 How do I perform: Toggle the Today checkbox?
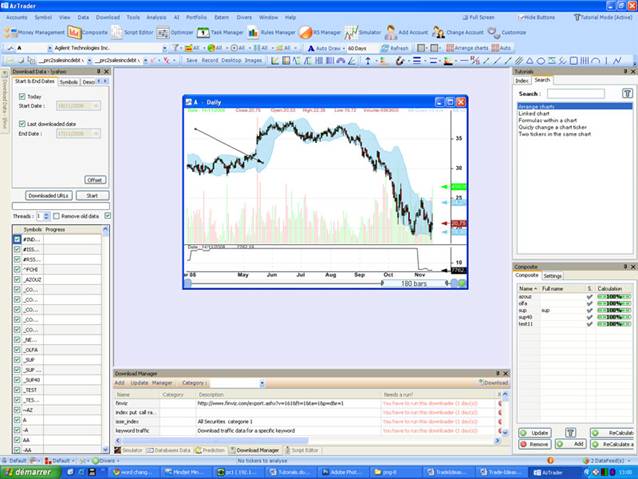click(22, 96)
